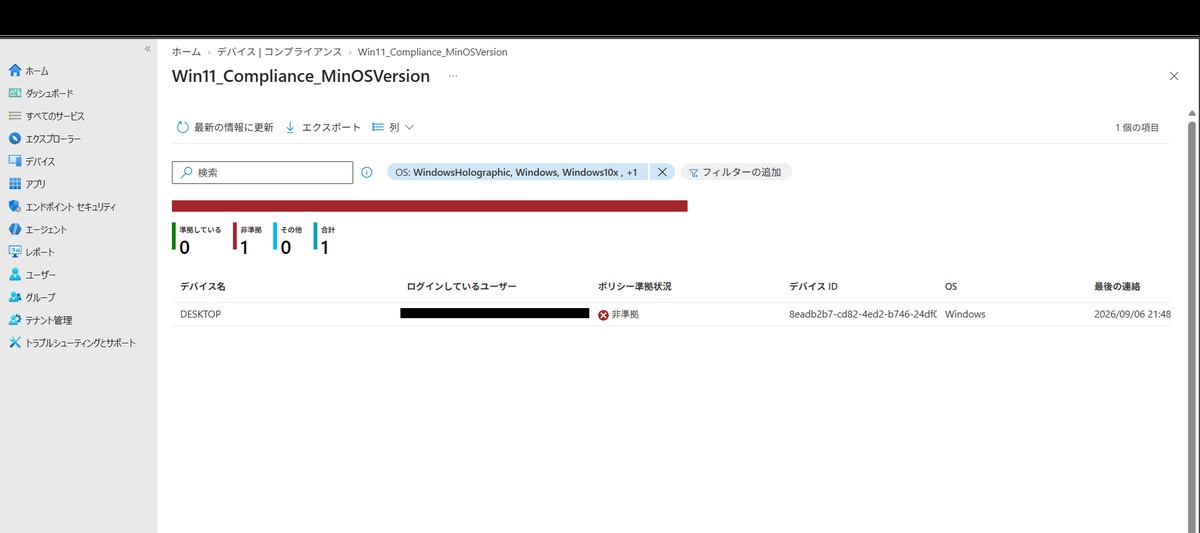
Task: Click the Troubleshooting and support wrench icon
Action: (x=14, y=343)
